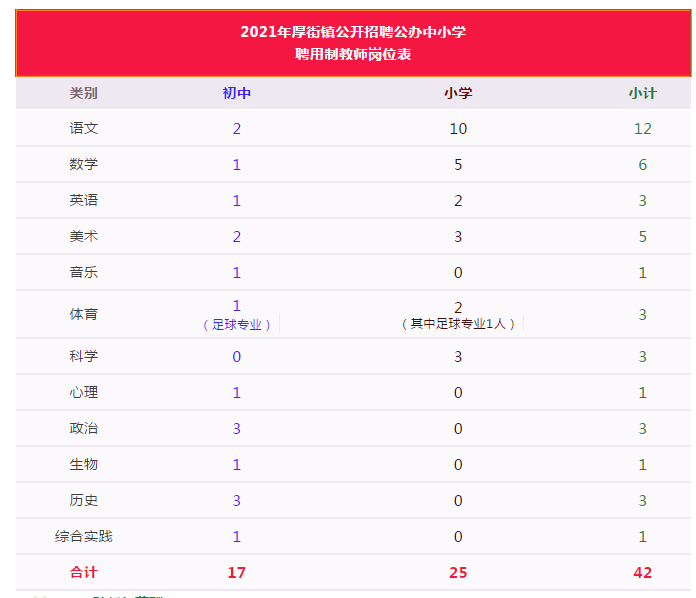Click the '心理' row label
696x598 pixels.
83,392
